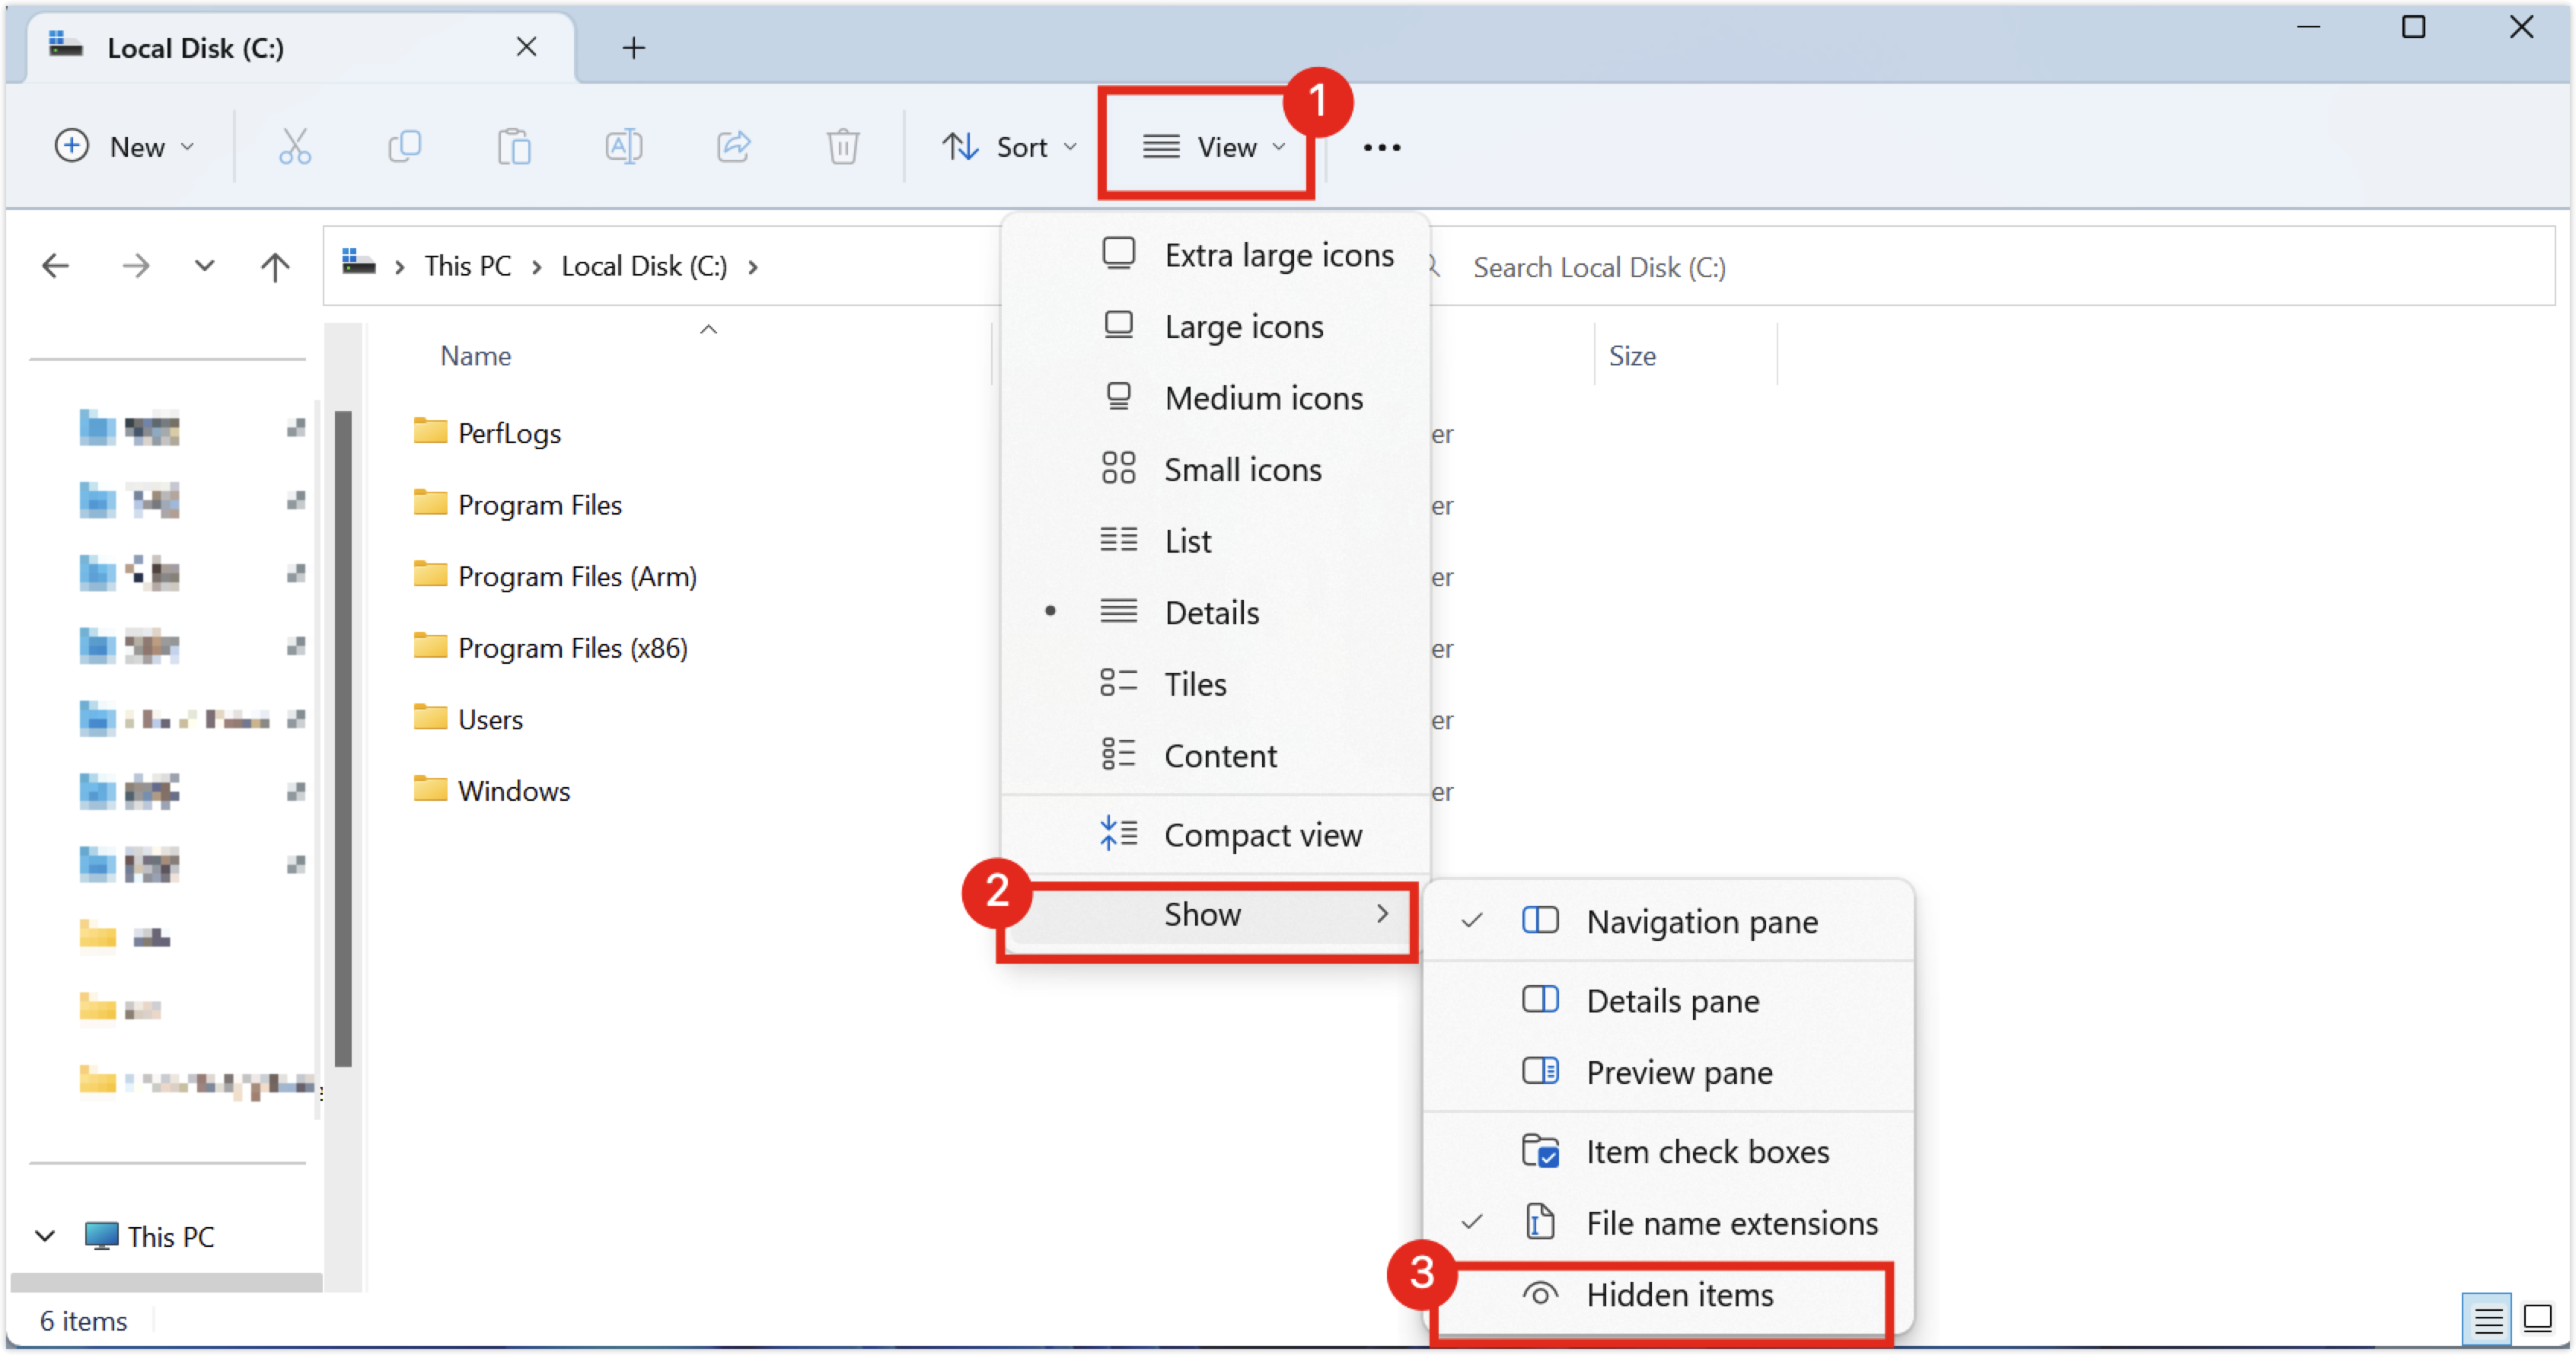Viewport: 2576px width, 1355px height.
Task: Click the Delete icon in the toolbar
Action: (843, 147)
